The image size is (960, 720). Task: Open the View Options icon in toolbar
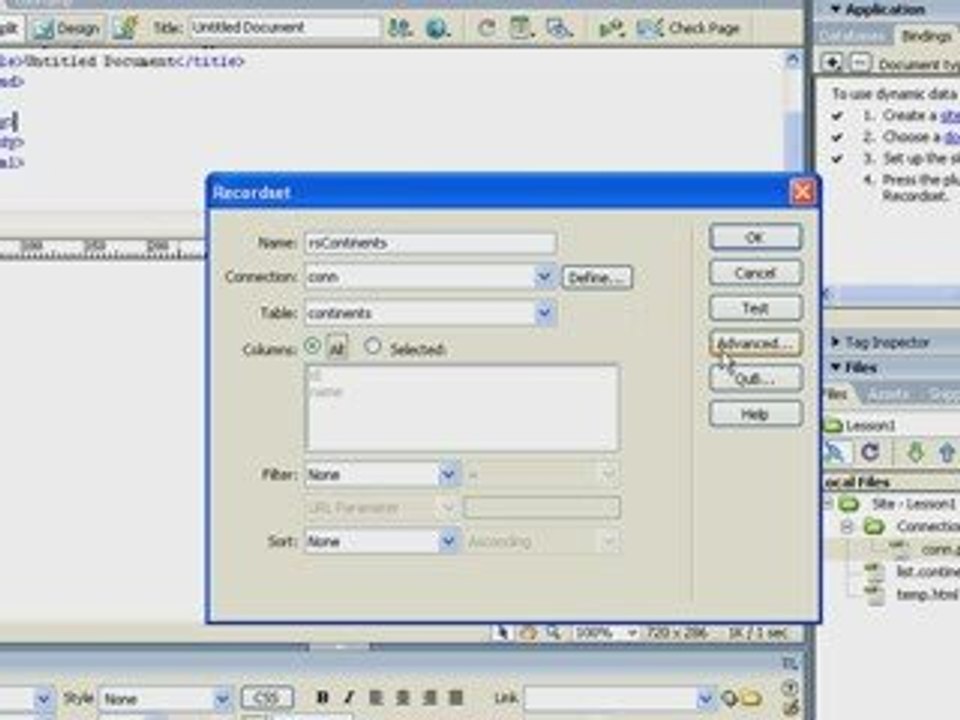522,28
